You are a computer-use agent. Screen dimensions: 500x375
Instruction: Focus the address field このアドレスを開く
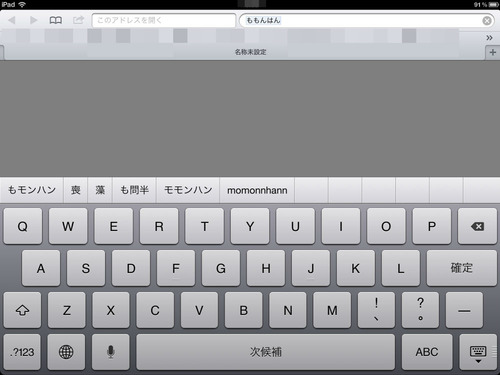[x=164, y=20]
